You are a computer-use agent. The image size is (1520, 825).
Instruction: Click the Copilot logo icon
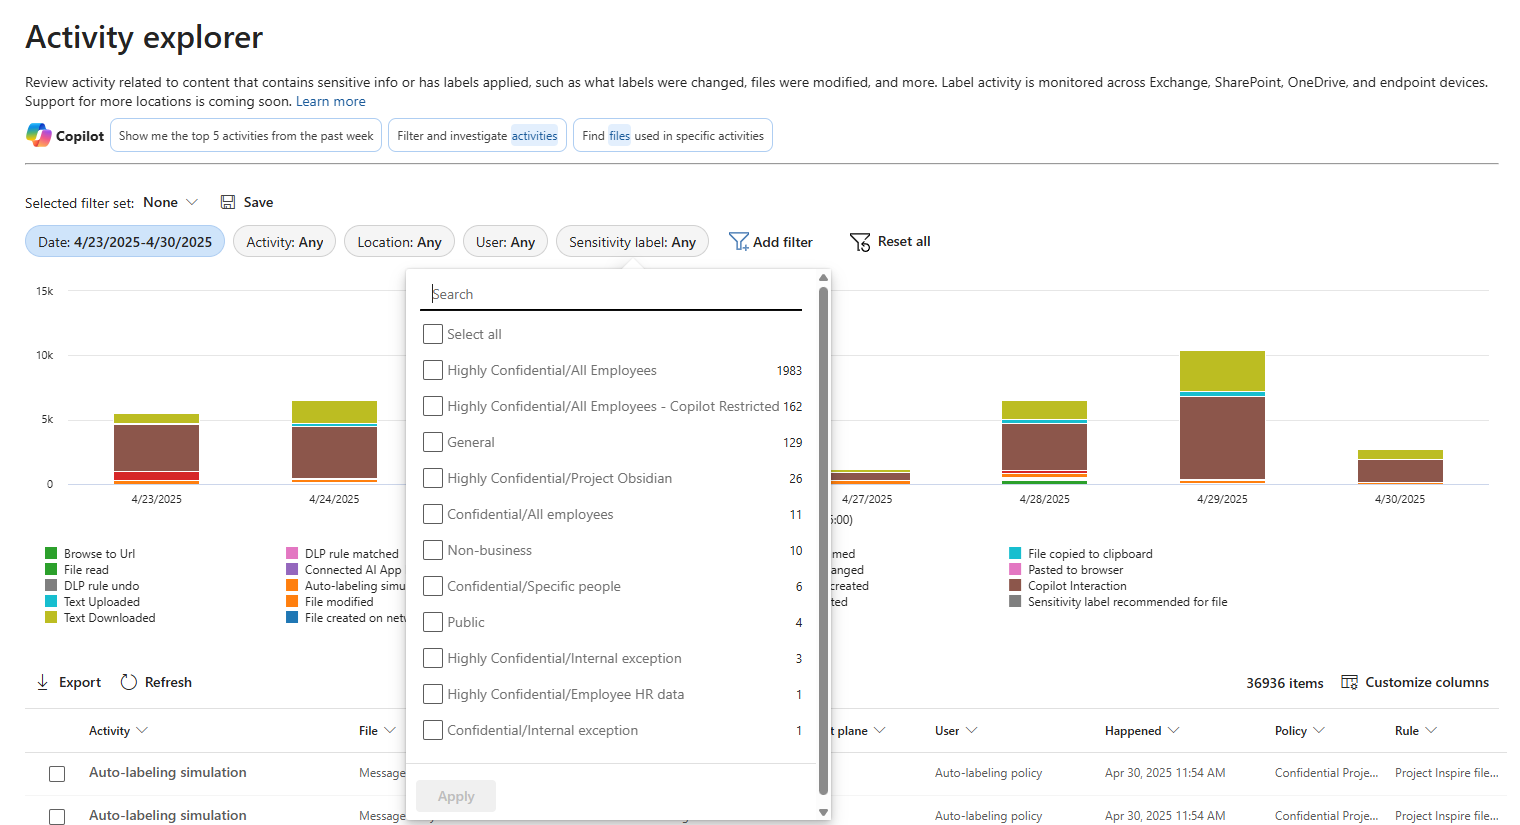pos(39,135)
